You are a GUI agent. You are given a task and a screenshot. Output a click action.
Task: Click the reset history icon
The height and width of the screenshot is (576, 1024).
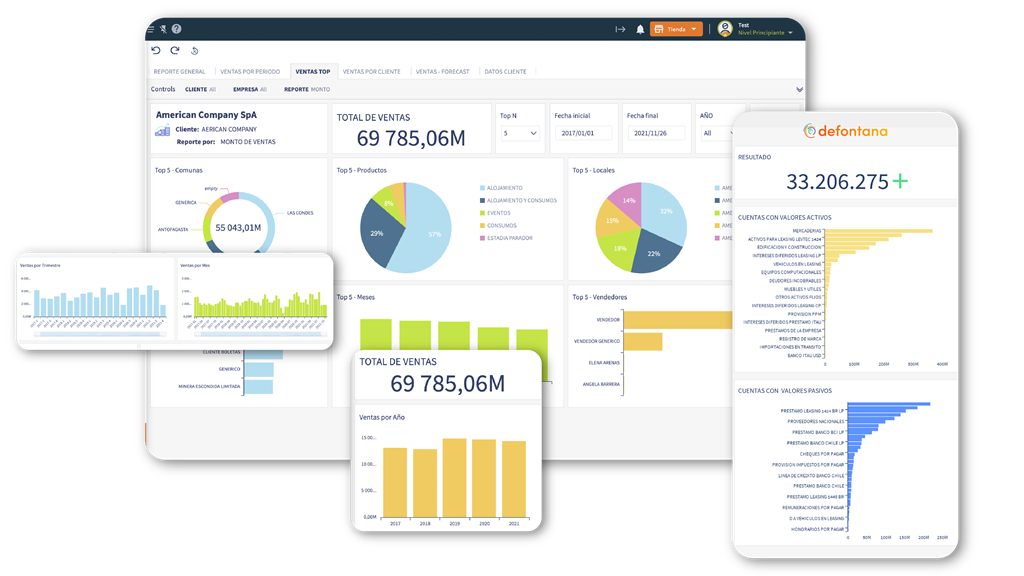194,51
